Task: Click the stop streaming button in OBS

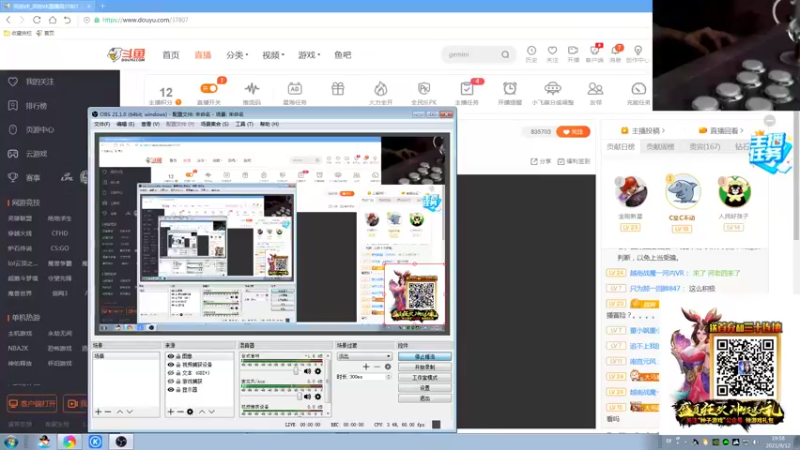Action: [424, 357]
